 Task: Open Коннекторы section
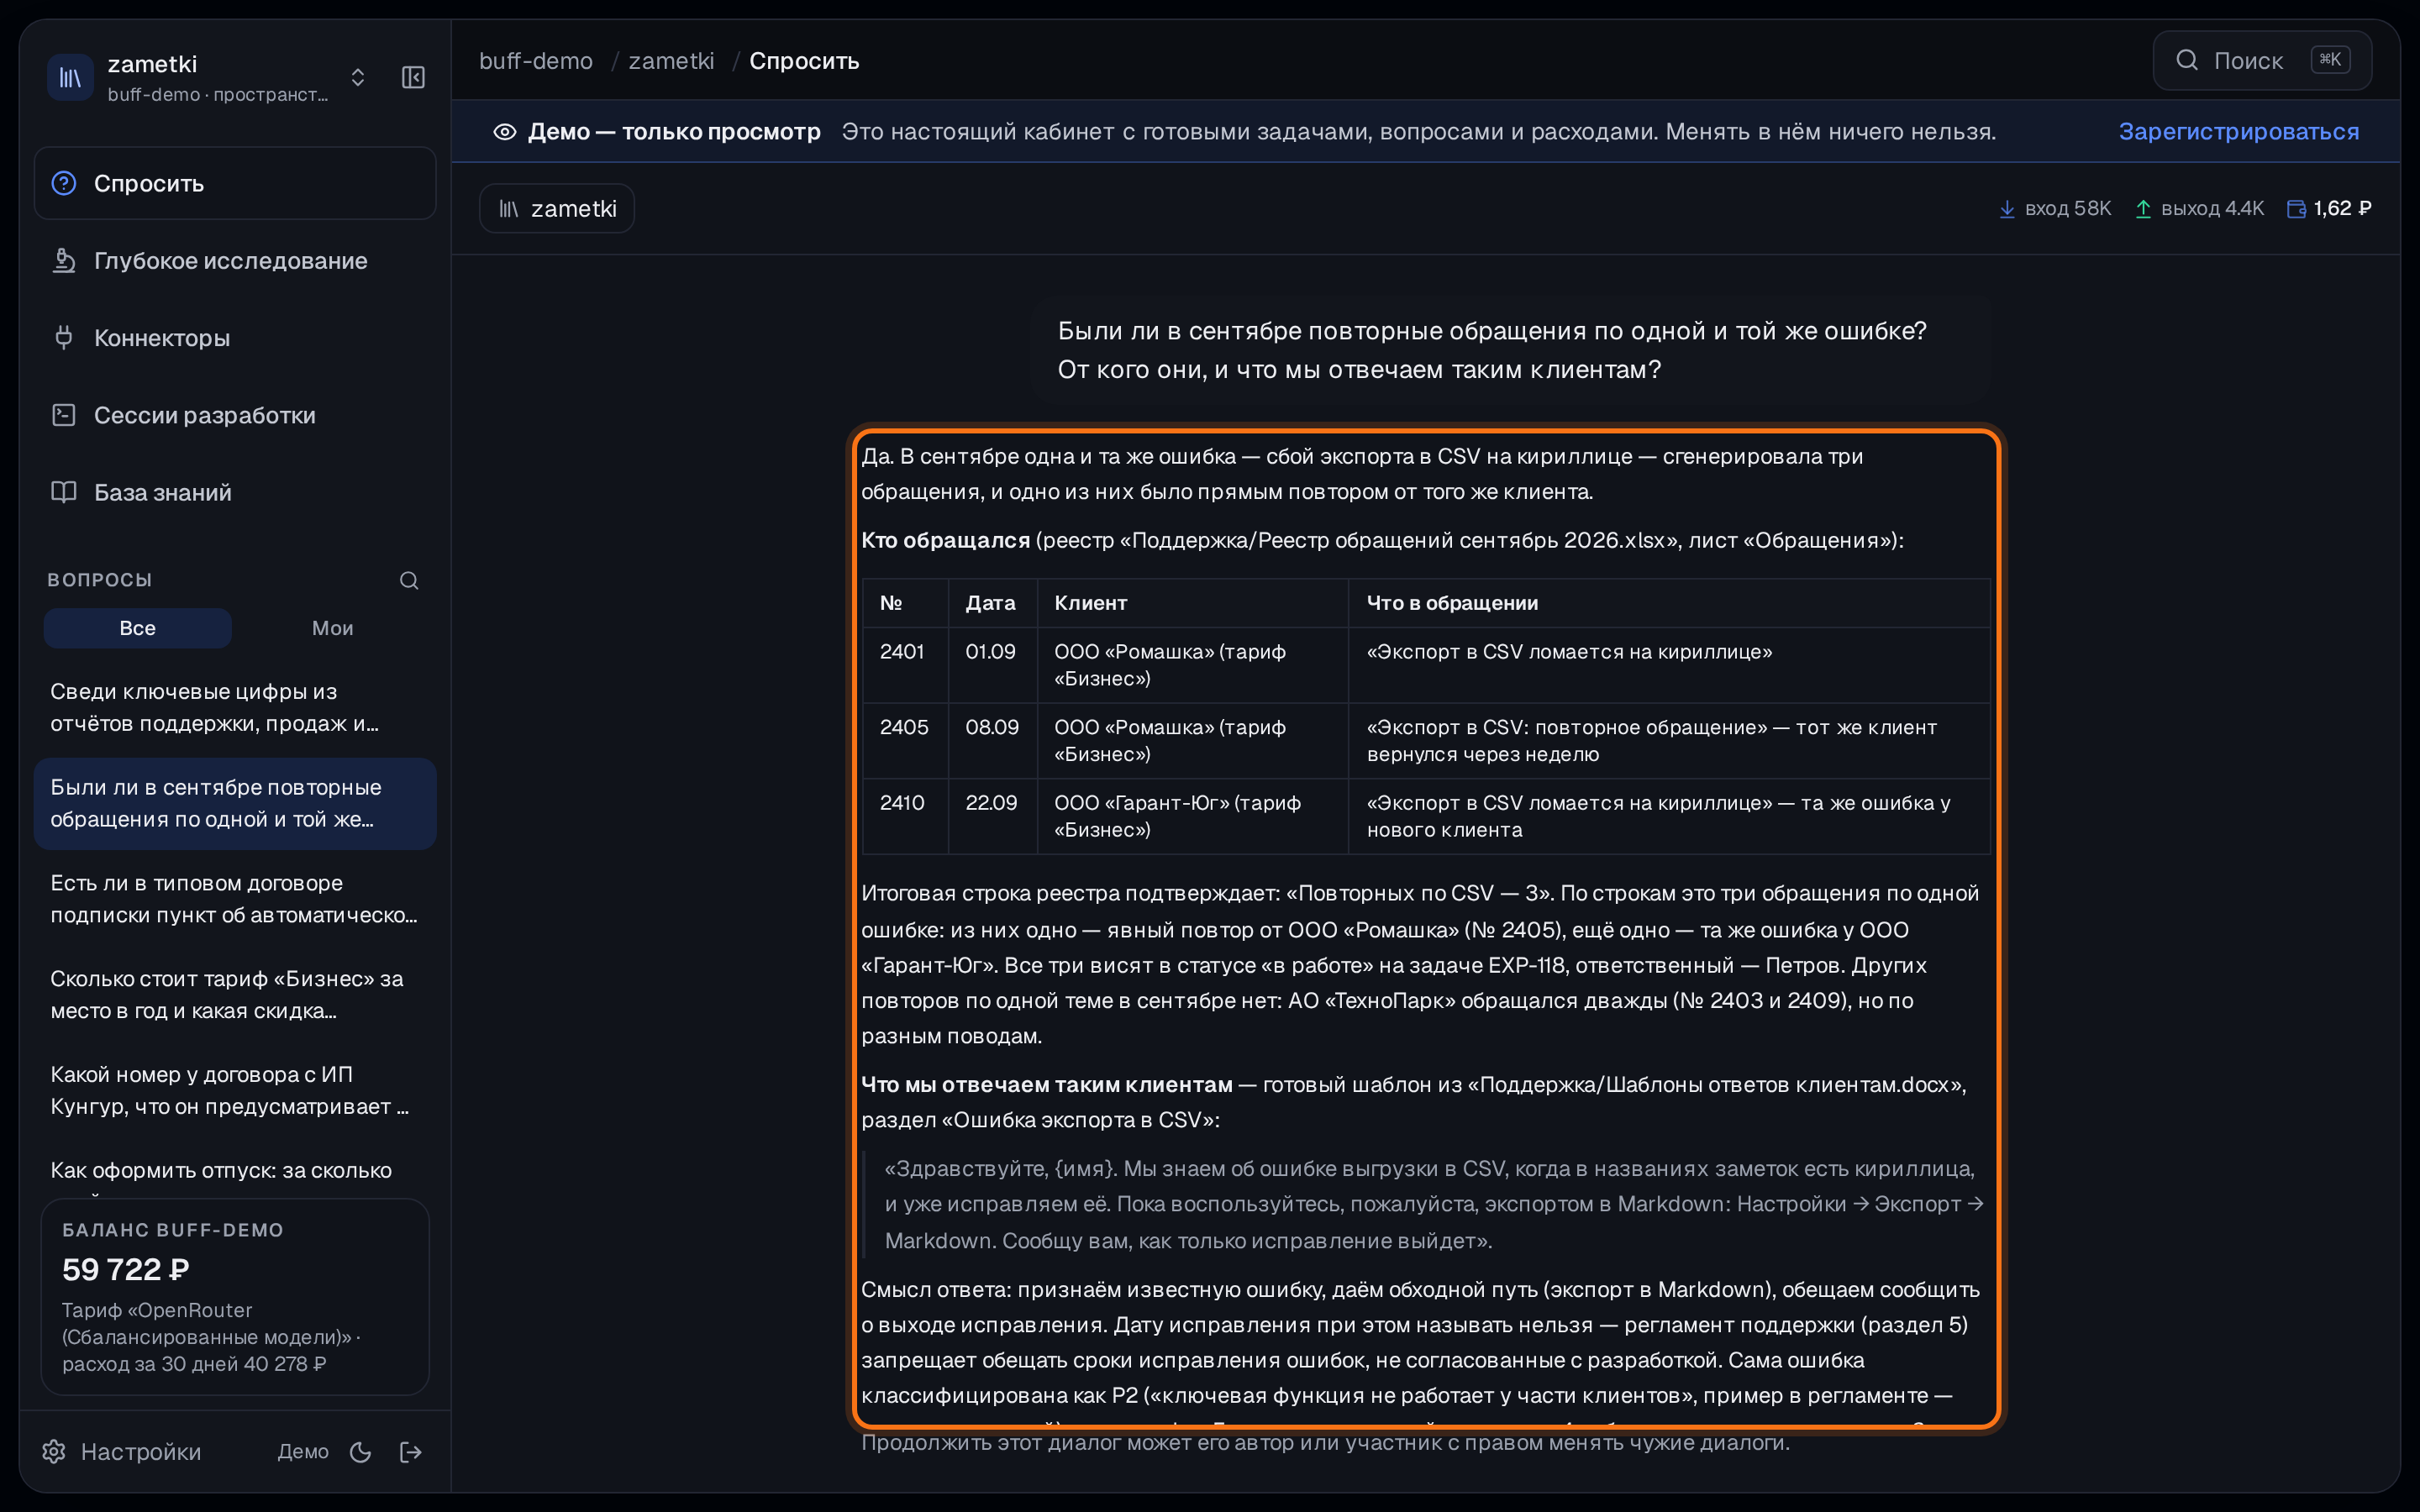tap(235, 337)
